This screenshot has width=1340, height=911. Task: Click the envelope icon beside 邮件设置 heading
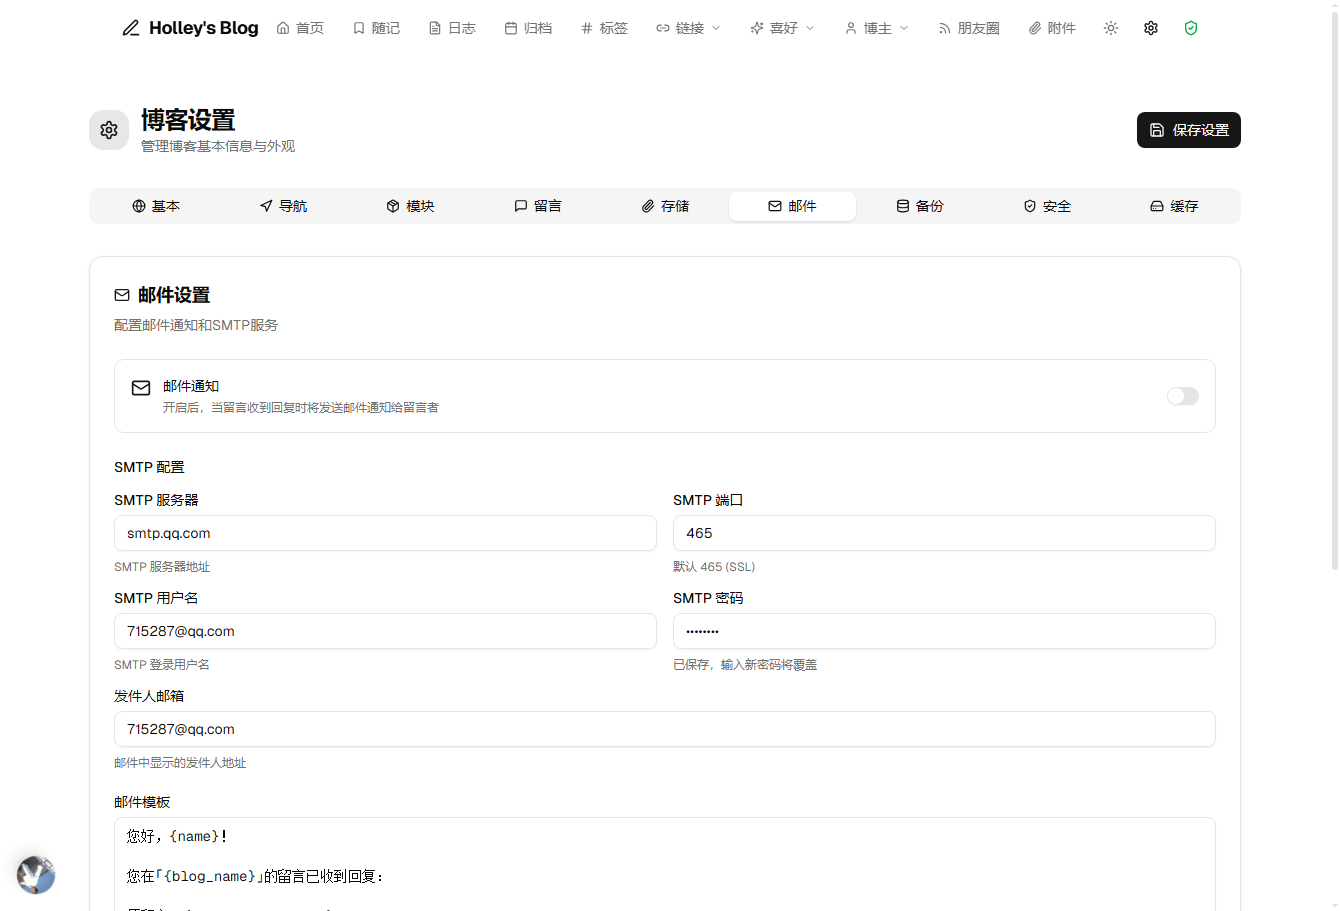pos(122,295)
